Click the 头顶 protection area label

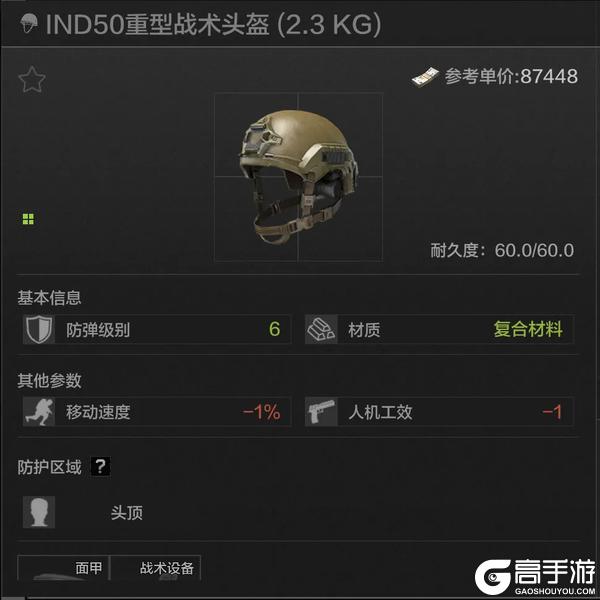127,513
